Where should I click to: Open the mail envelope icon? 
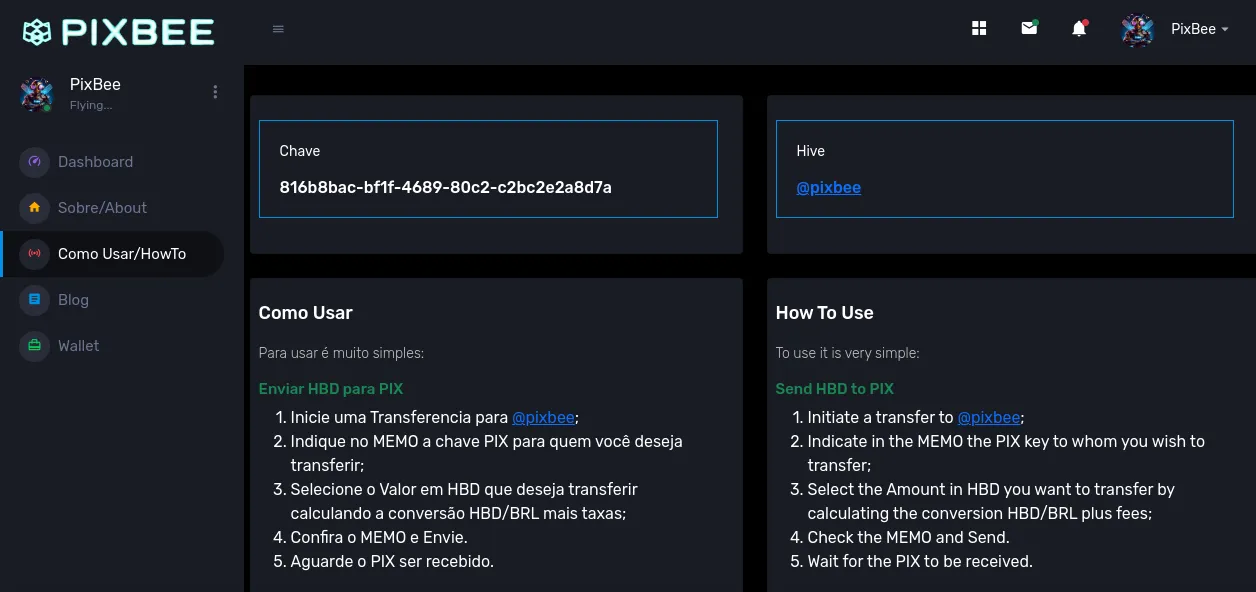pyautogui.click(x=1029, y=28)
